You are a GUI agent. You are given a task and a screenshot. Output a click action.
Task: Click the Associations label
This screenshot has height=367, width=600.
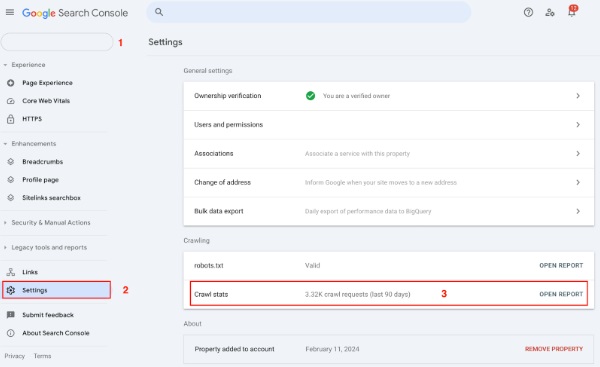214,153
